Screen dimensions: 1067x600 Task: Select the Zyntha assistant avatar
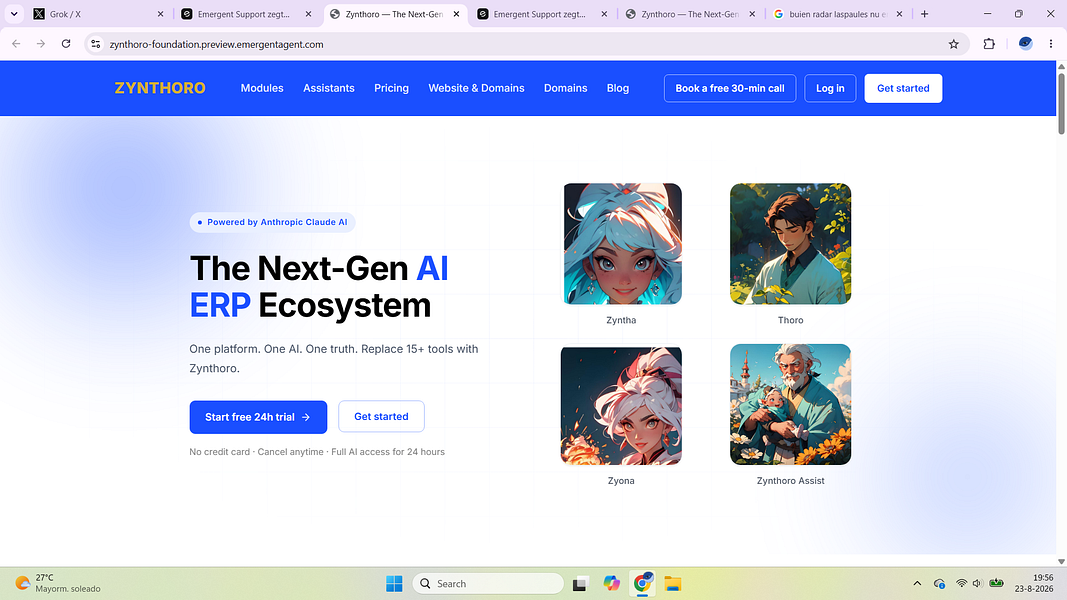coord(622,244)
